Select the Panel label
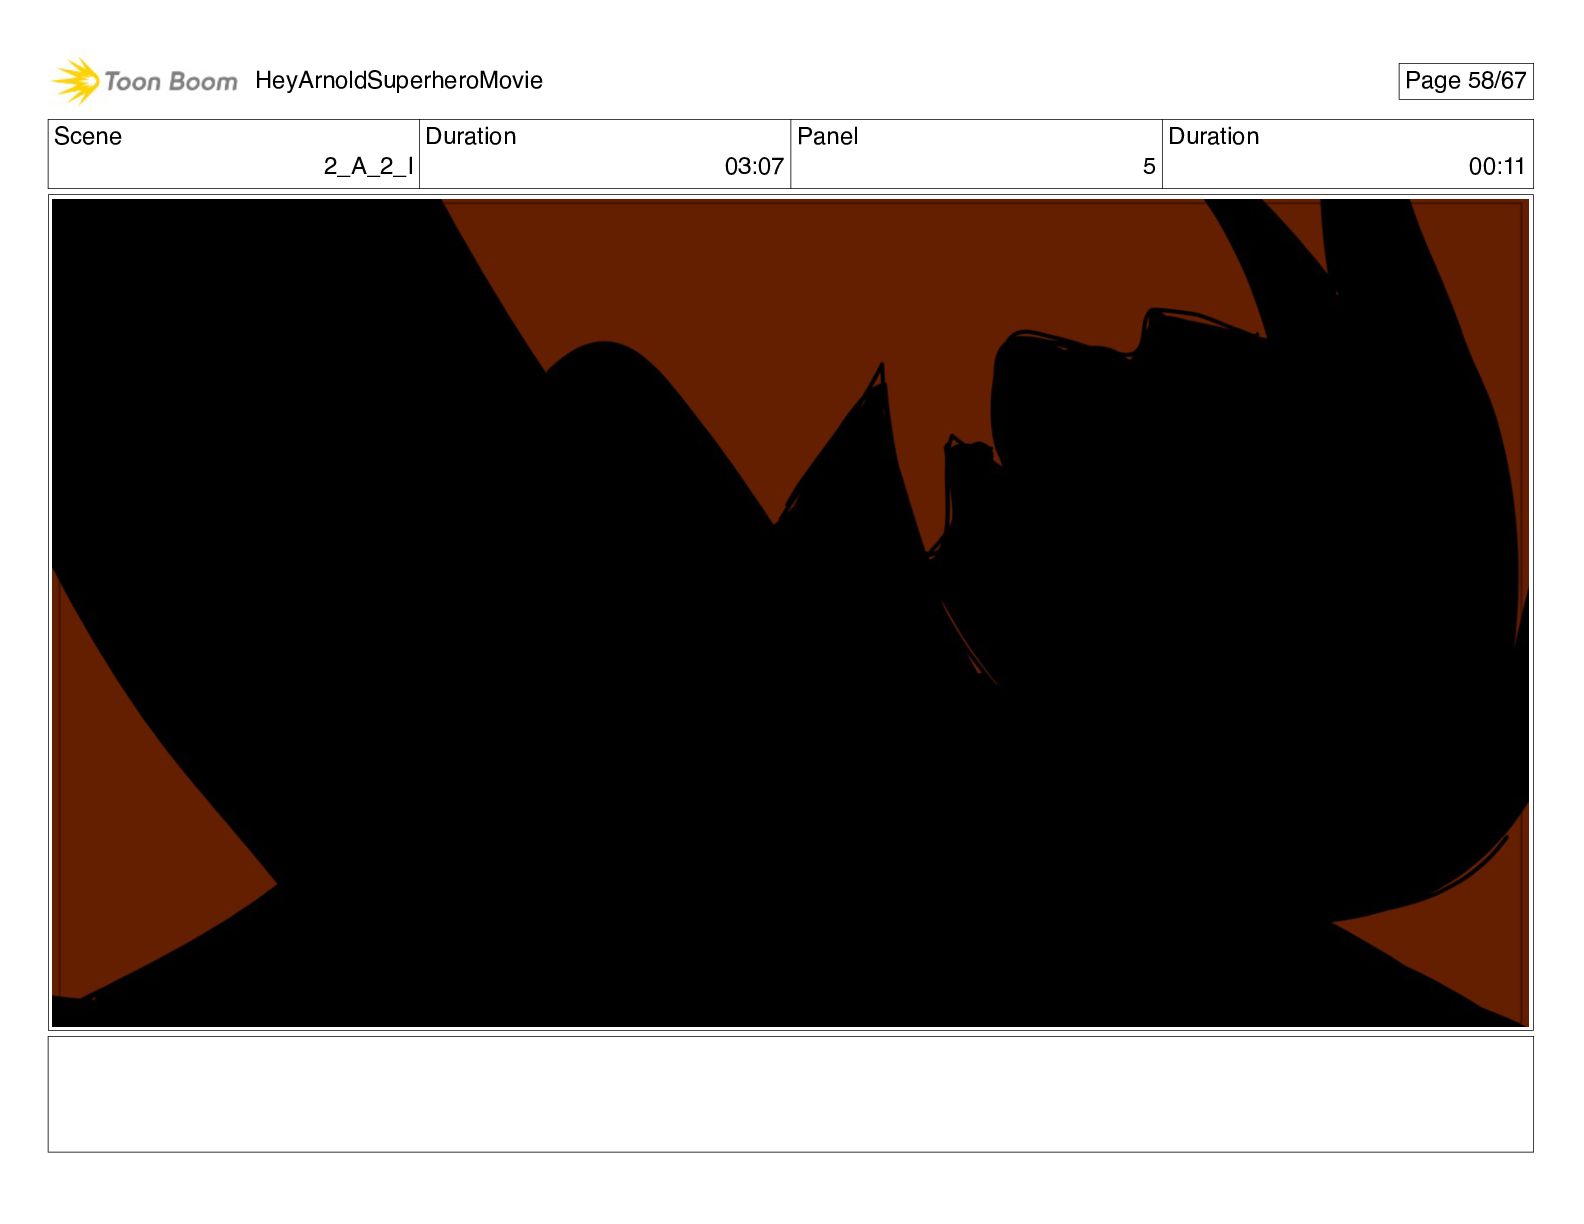Image resolution: width=1584 pixels, height=1224 pixels. click(x=828, y=136)
